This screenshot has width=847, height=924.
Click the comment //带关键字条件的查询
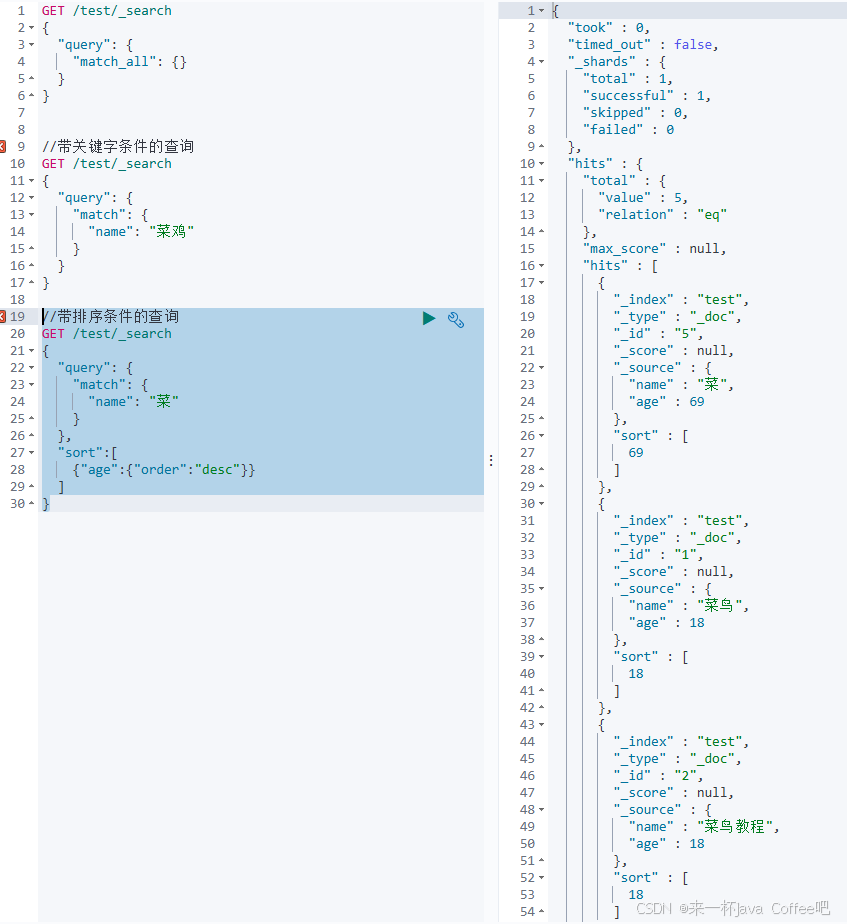click(x=118, y=146)
